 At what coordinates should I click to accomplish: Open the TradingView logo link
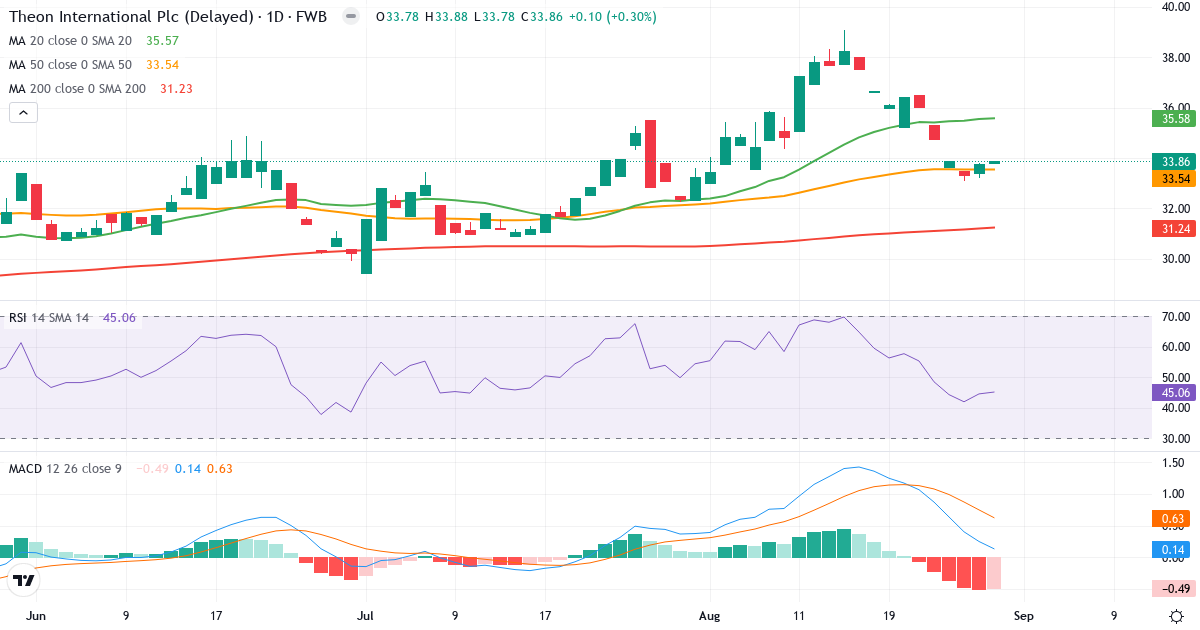pyautogui.click(x=25, y=579)
